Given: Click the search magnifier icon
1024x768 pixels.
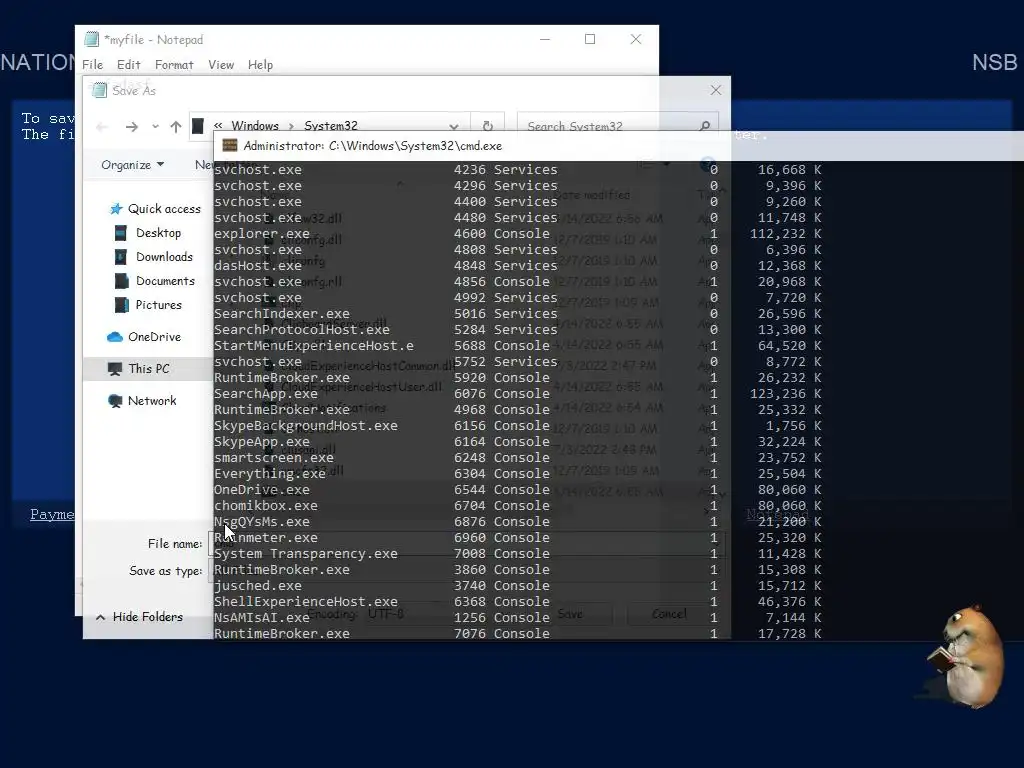Looking at the screenshot, I should (x=705, y=125).
